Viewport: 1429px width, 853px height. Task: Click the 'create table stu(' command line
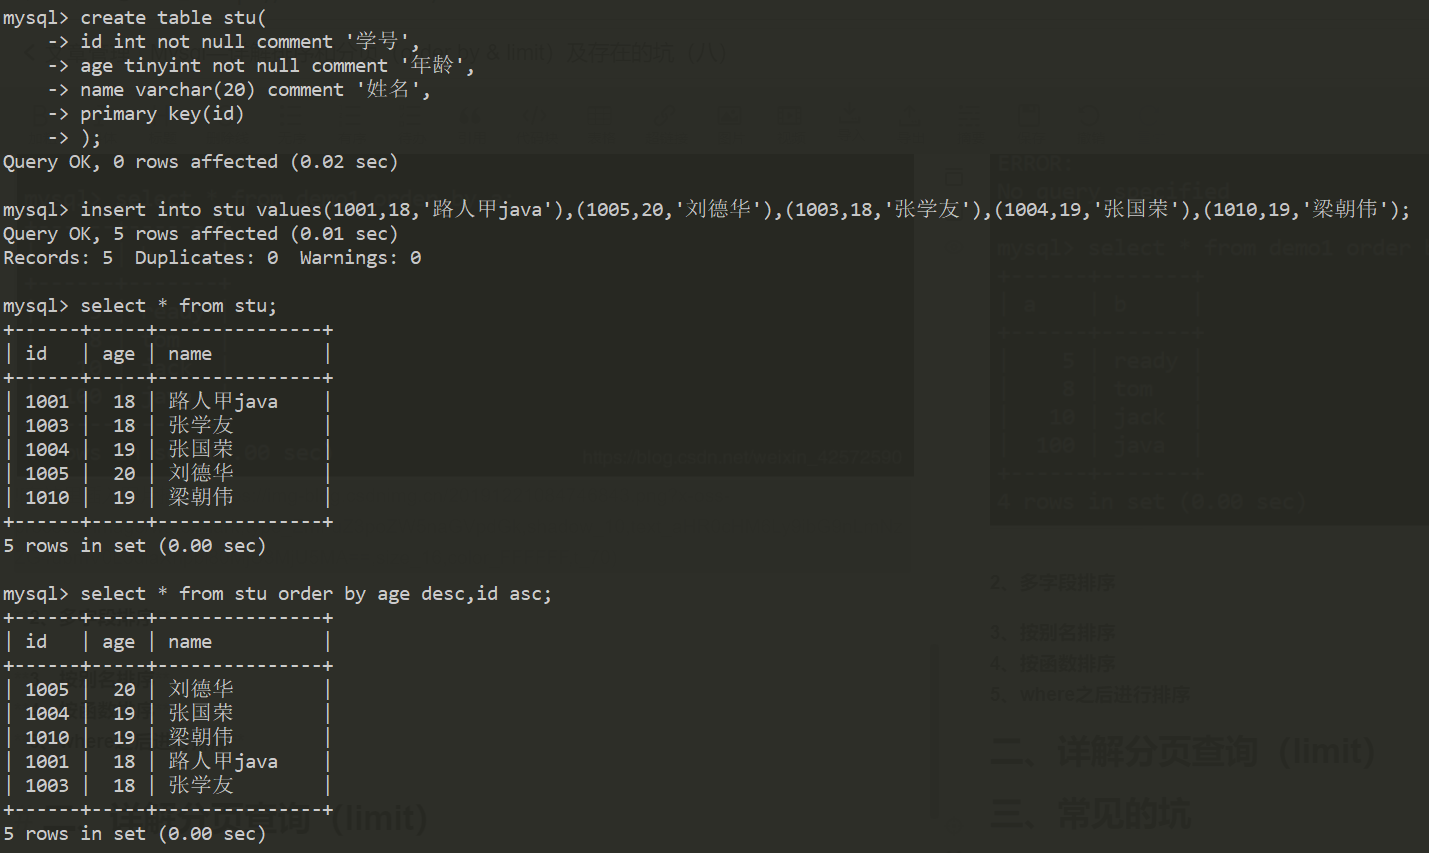[135, 18]
